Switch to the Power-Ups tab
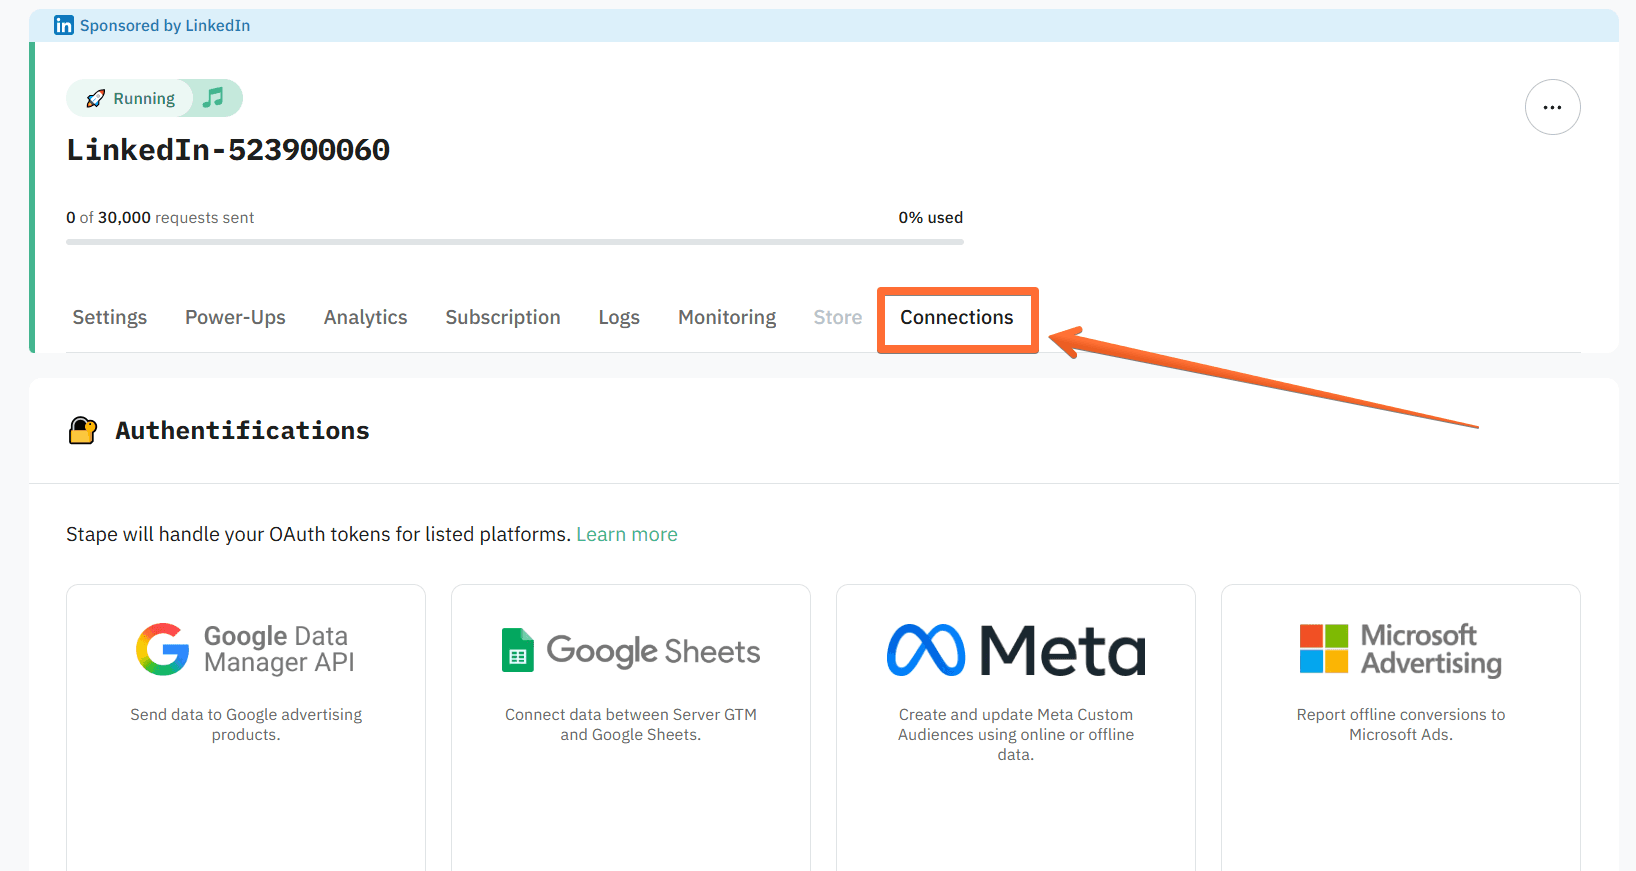Image resolution: width=1636 pixels, height=871 pixels. point(235,317)
